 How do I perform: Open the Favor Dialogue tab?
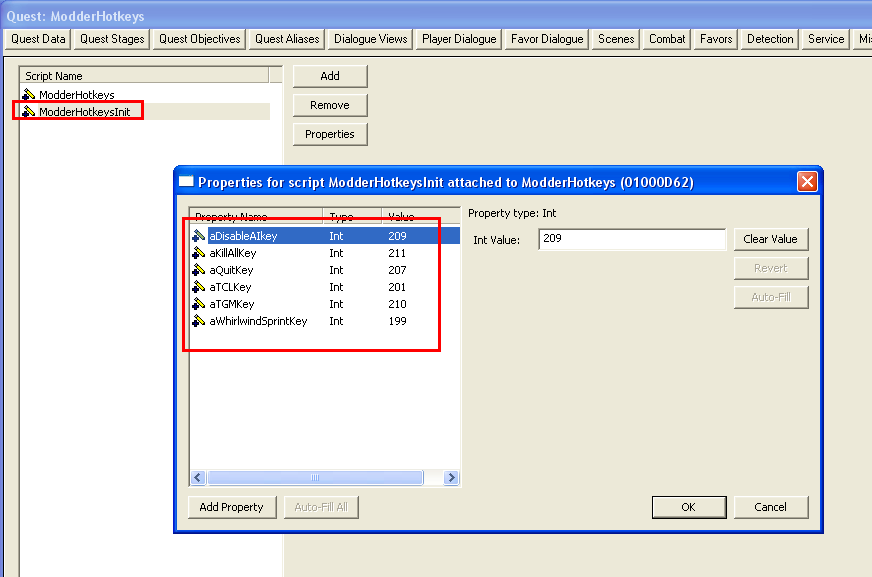pyautogui.click(x=547, y=39)
